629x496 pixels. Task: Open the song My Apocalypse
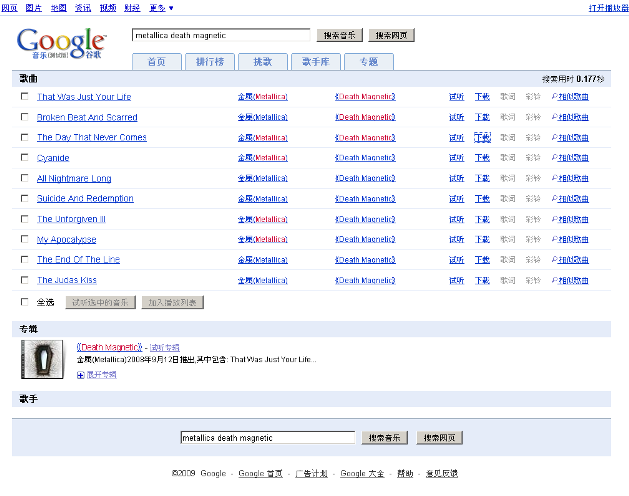point(67,240)
